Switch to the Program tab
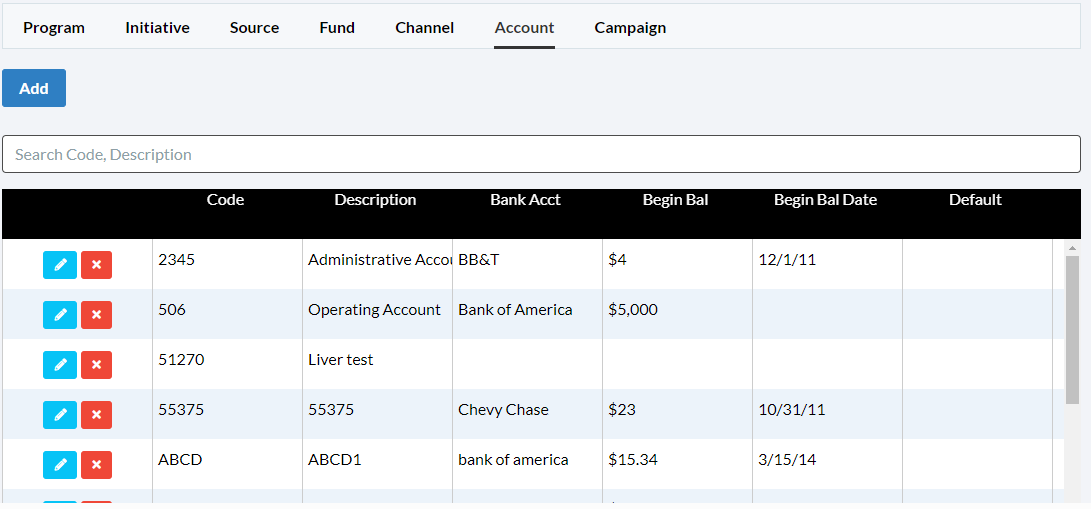This screenshot has width=1091, height=509. [x=54, y=28]
